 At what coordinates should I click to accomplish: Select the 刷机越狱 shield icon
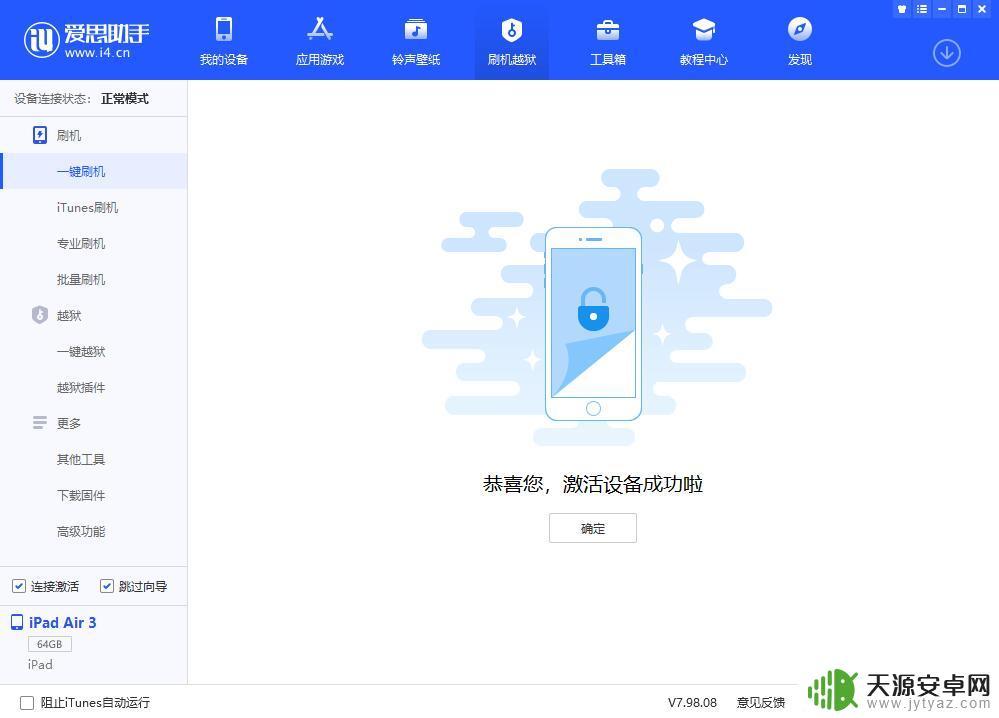click(512, 29)
